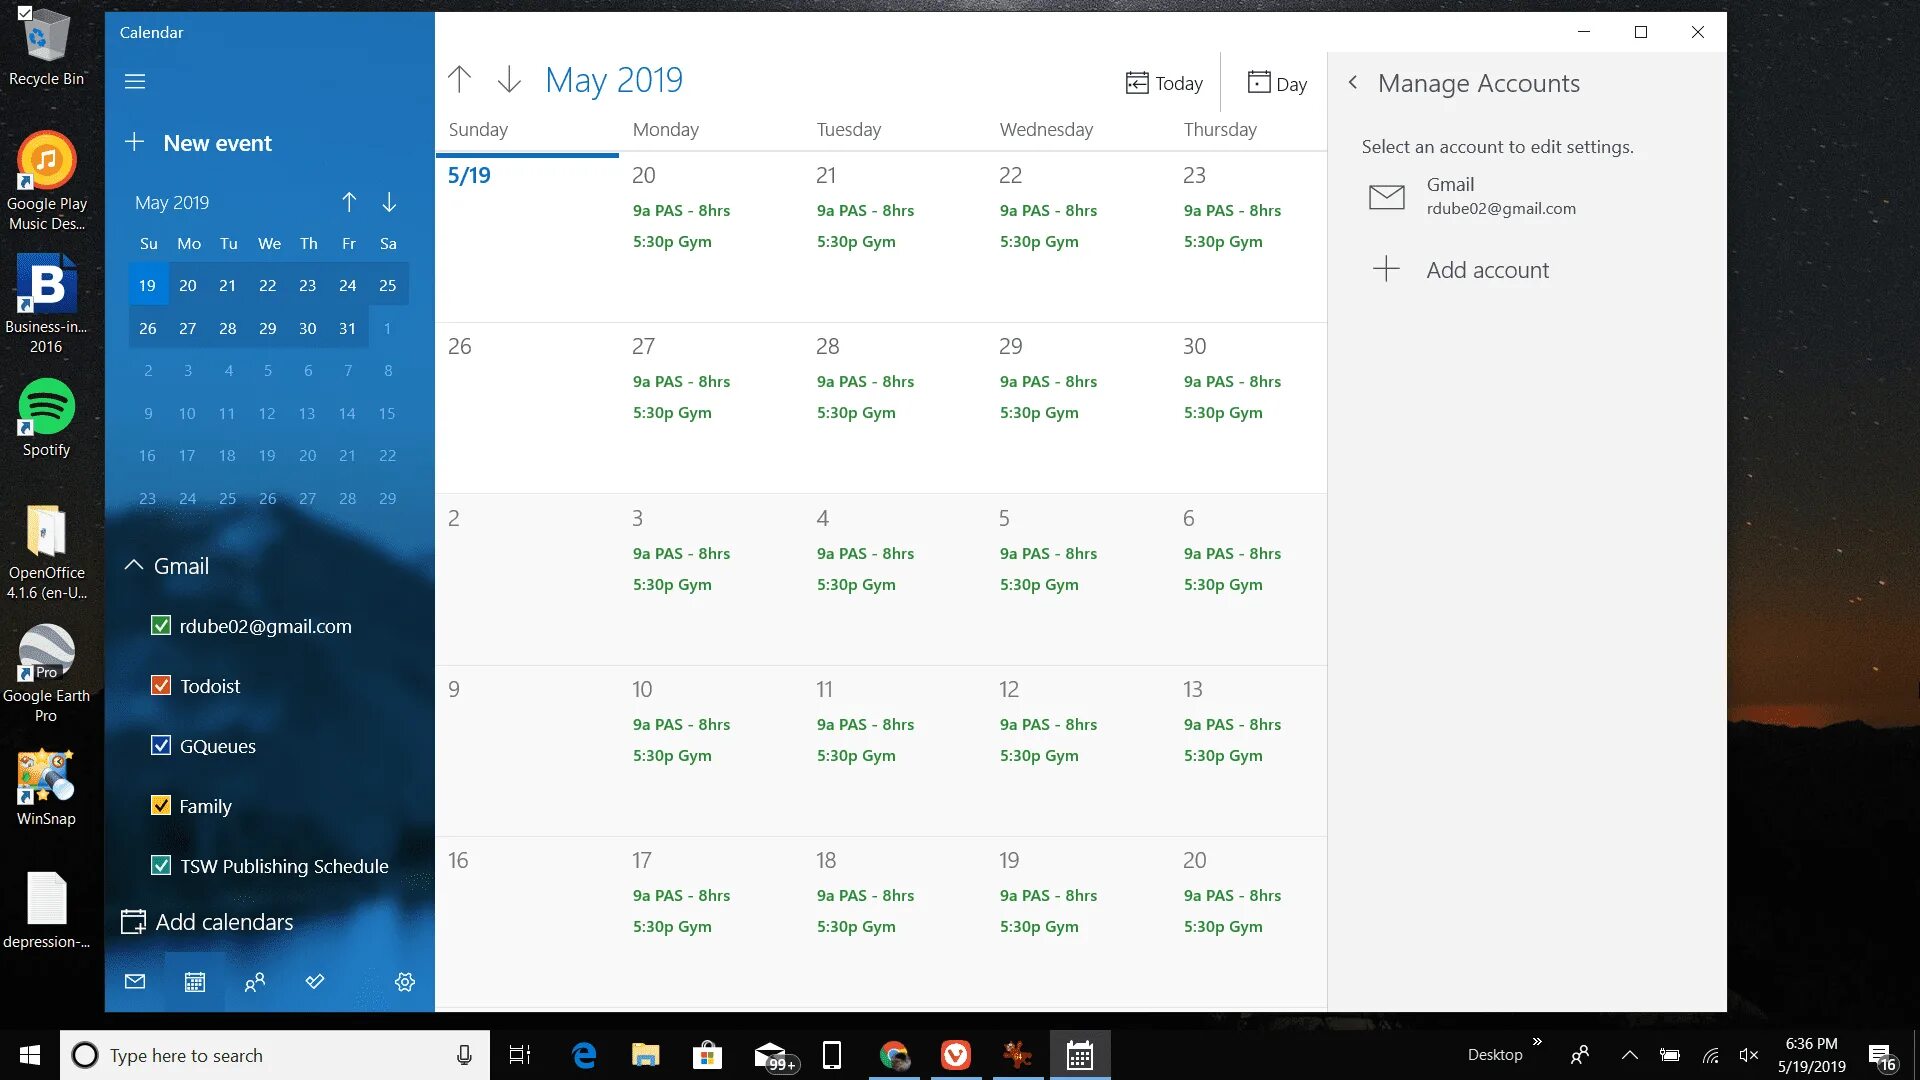The width and height of the screenshot is (1920, 1080).
Task: Select May 23 in the mini calendar
Action: [307, 285]
